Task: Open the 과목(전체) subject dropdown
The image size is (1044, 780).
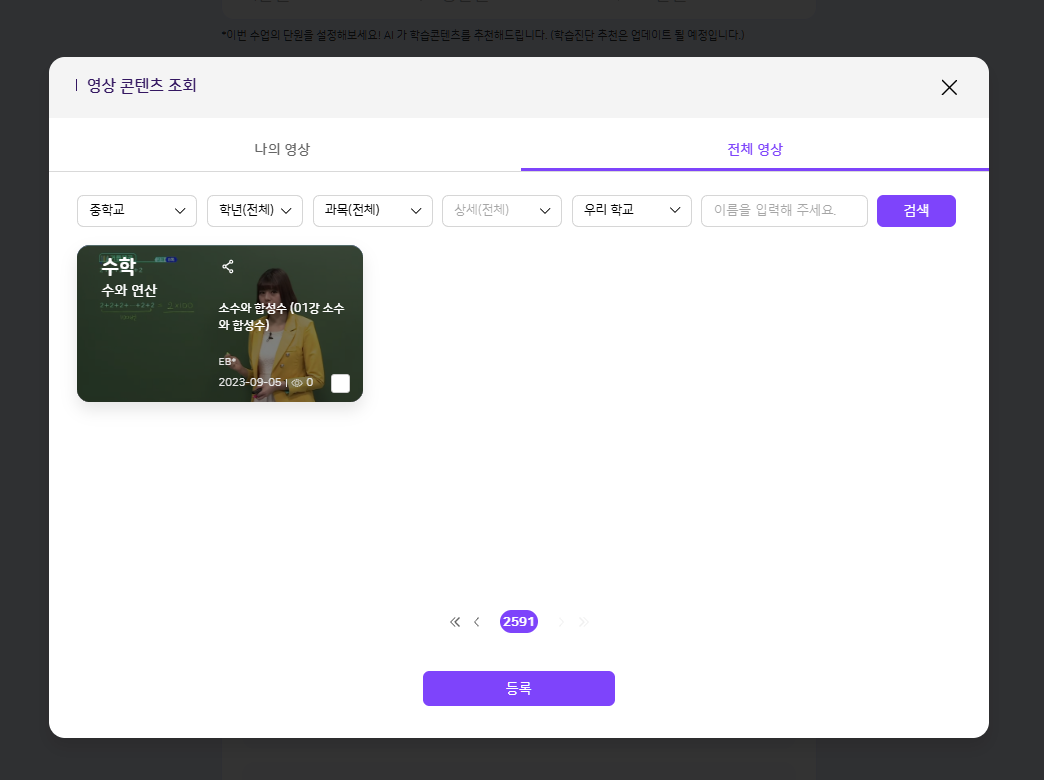Action: coord(372,211)
